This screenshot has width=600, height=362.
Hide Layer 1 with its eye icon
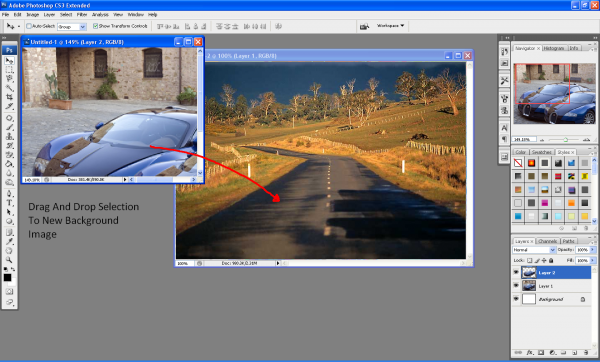[516, 285]
